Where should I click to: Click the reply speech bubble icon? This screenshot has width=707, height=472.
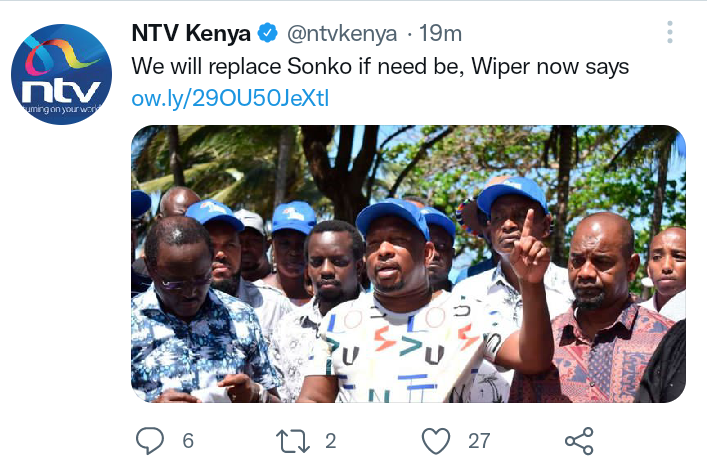(x=150, y=440)
